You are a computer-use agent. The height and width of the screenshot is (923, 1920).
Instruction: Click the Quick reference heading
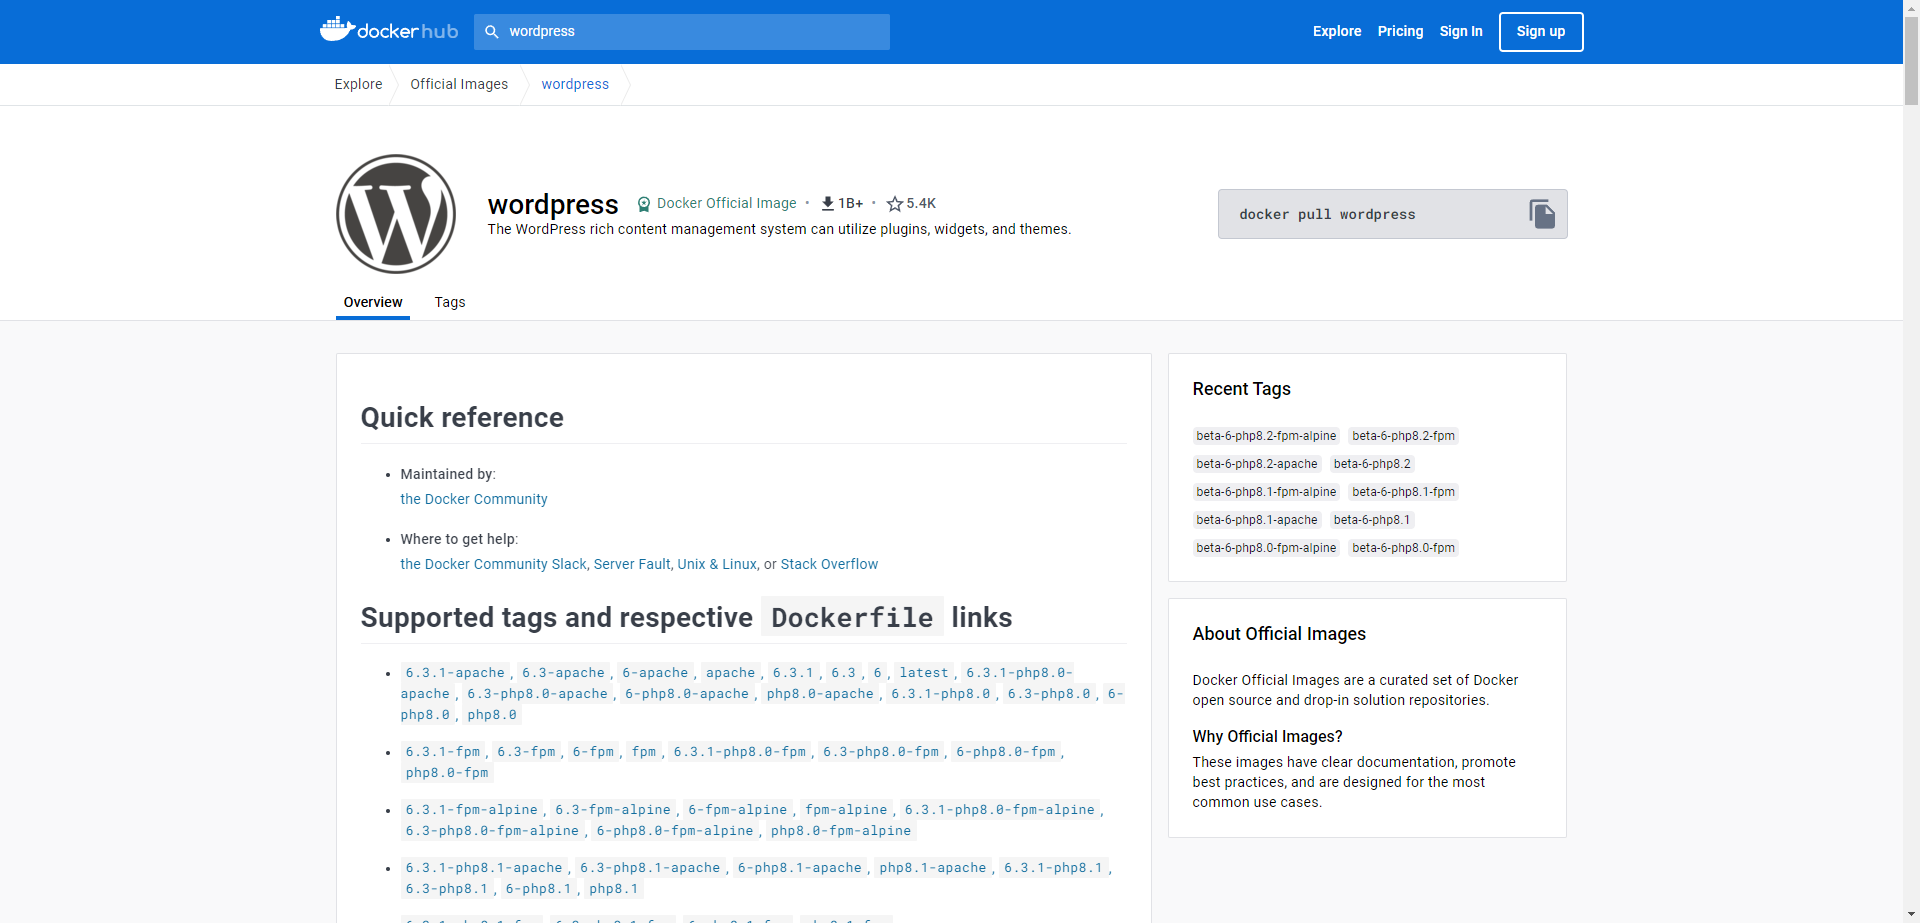pyautogui.click(x=462, y=418)
